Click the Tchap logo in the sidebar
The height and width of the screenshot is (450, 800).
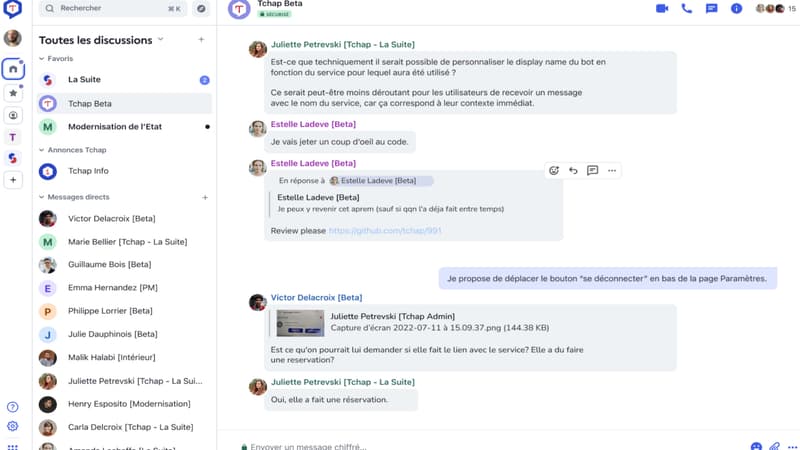(12, 9)
